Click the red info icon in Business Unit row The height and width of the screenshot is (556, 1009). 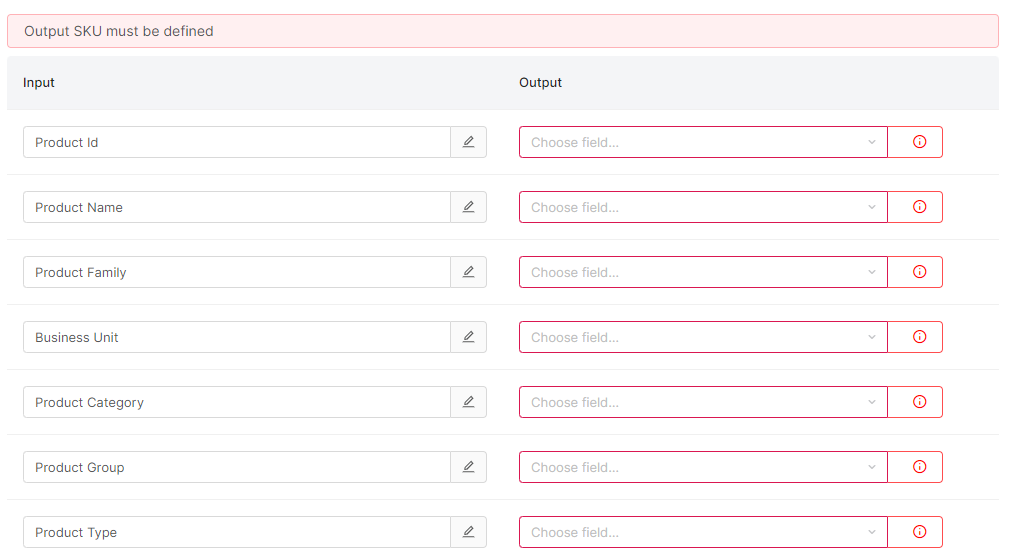(x=919, y=337)
